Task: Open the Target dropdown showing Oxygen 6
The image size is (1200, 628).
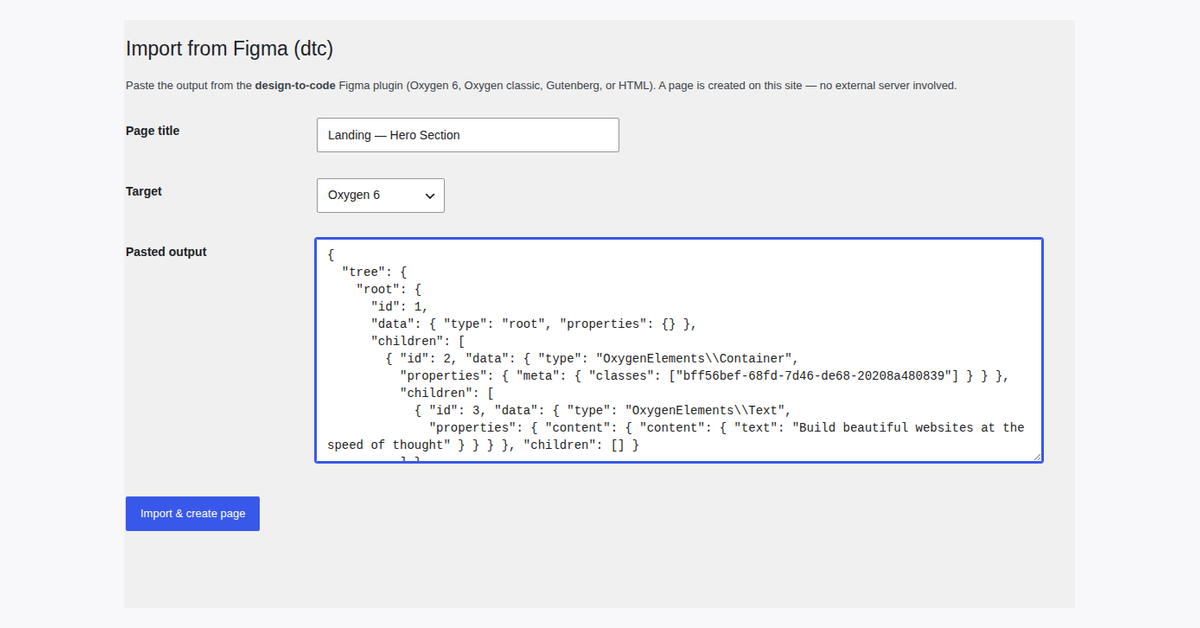Action: click(x=380, y=195)
